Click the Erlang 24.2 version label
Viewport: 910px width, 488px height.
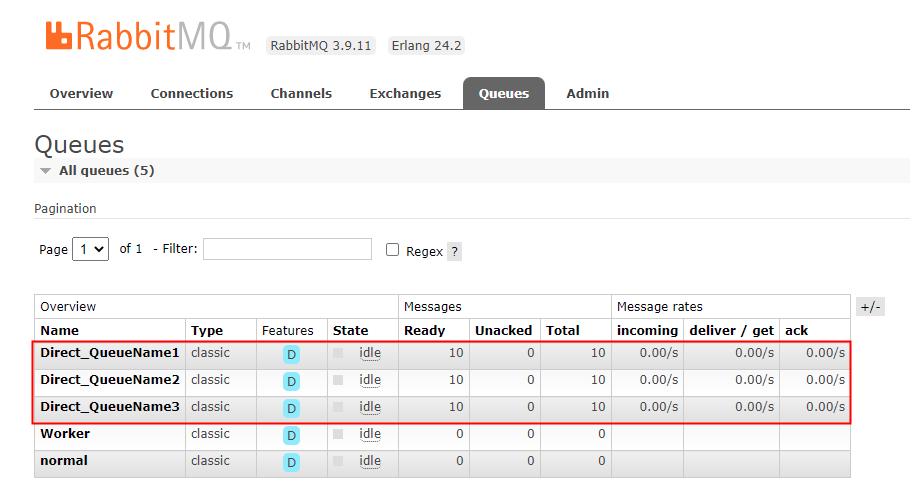pos(426,45)
